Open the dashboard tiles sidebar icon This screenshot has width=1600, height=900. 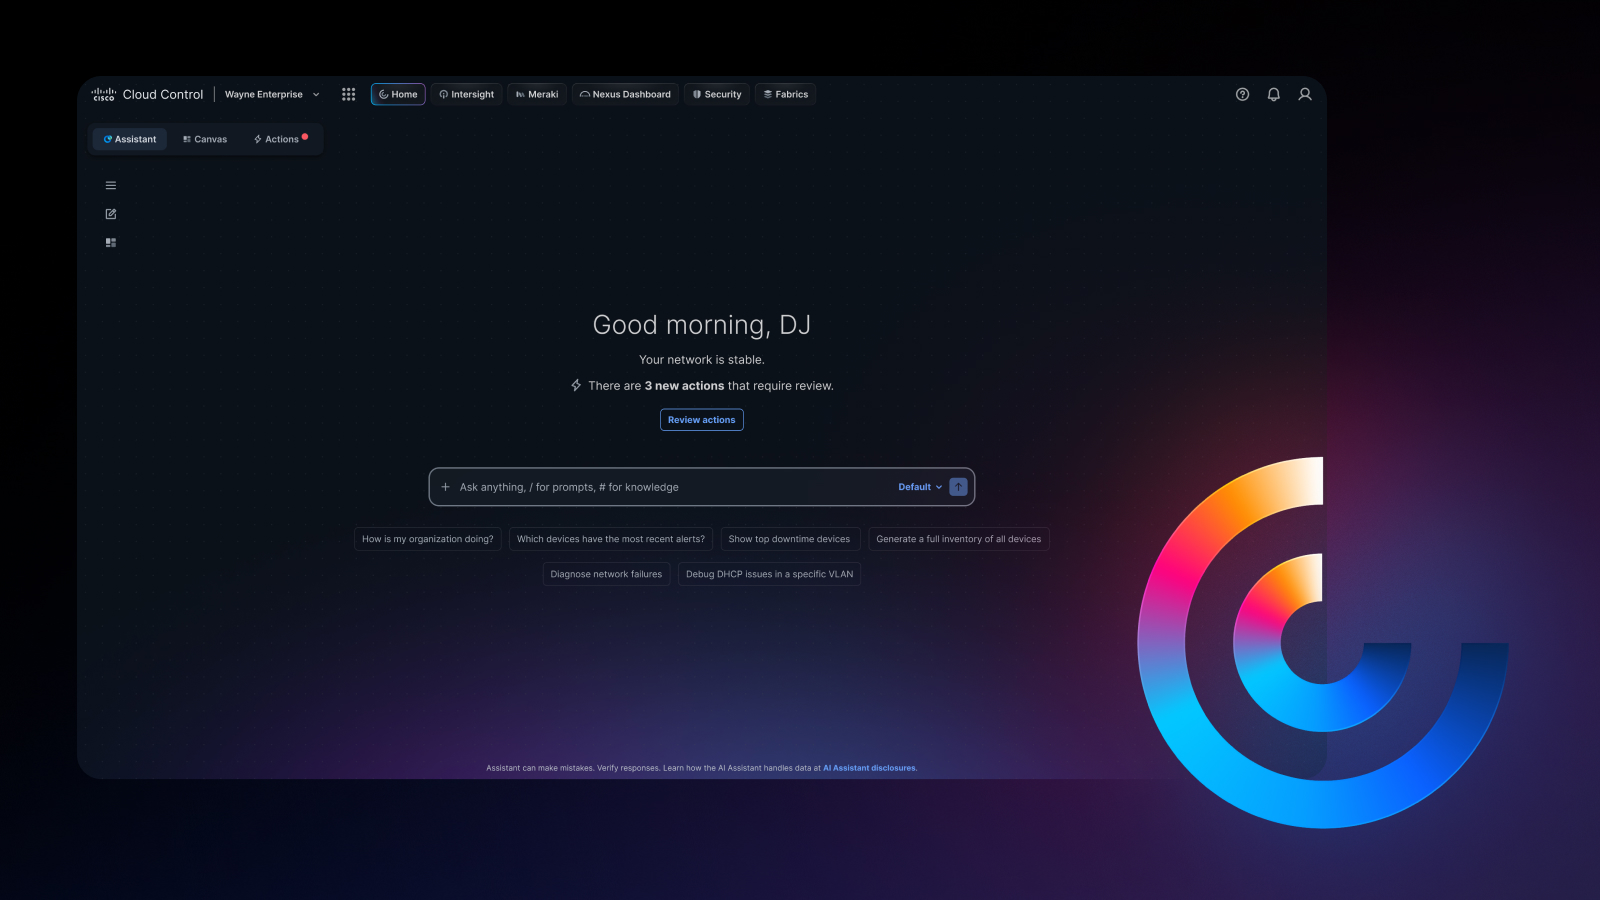[111, 242]
